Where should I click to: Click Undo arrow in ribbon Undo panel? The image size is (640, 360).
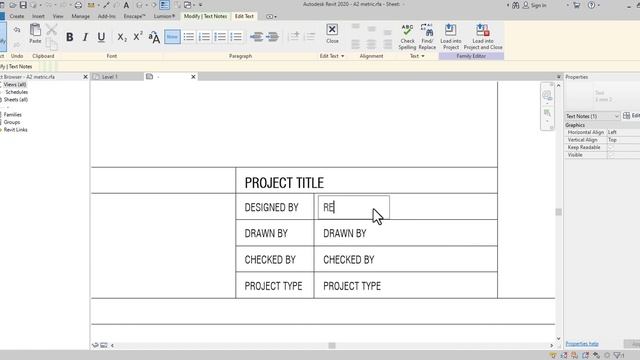pos(17,30)
